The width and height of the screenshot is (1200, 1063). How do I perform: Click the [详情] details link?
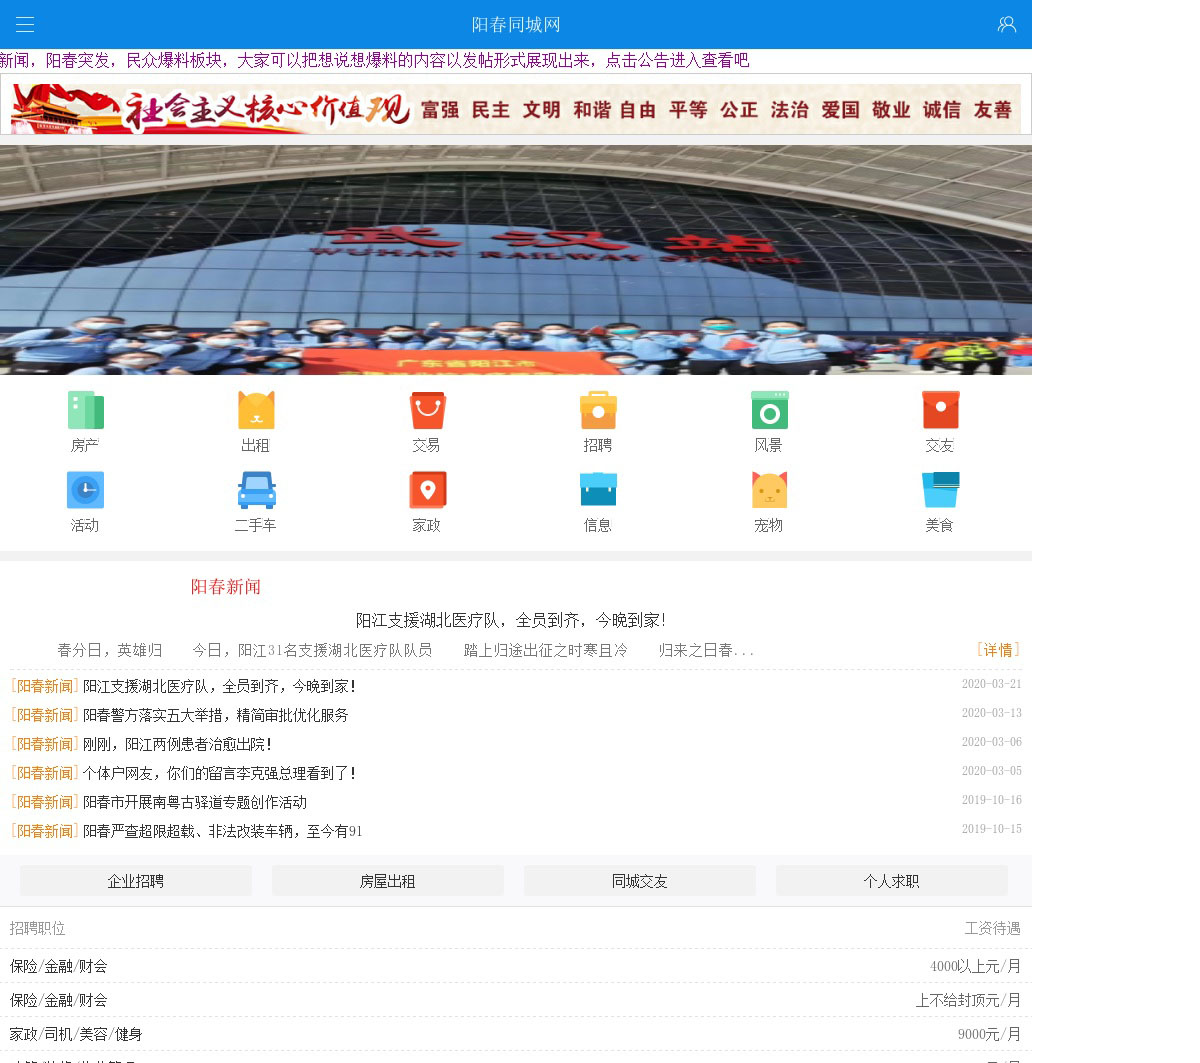click(x=998, y=650)
